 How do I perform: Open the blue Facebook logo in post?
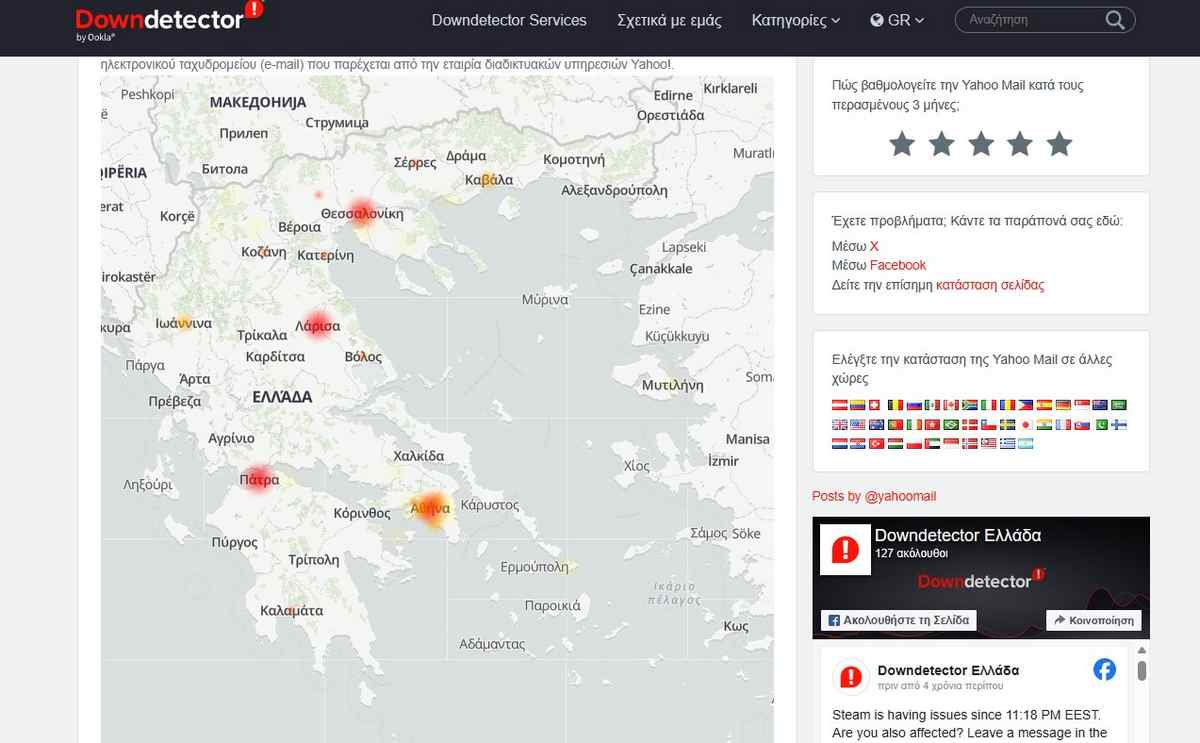click(1104, 670)
